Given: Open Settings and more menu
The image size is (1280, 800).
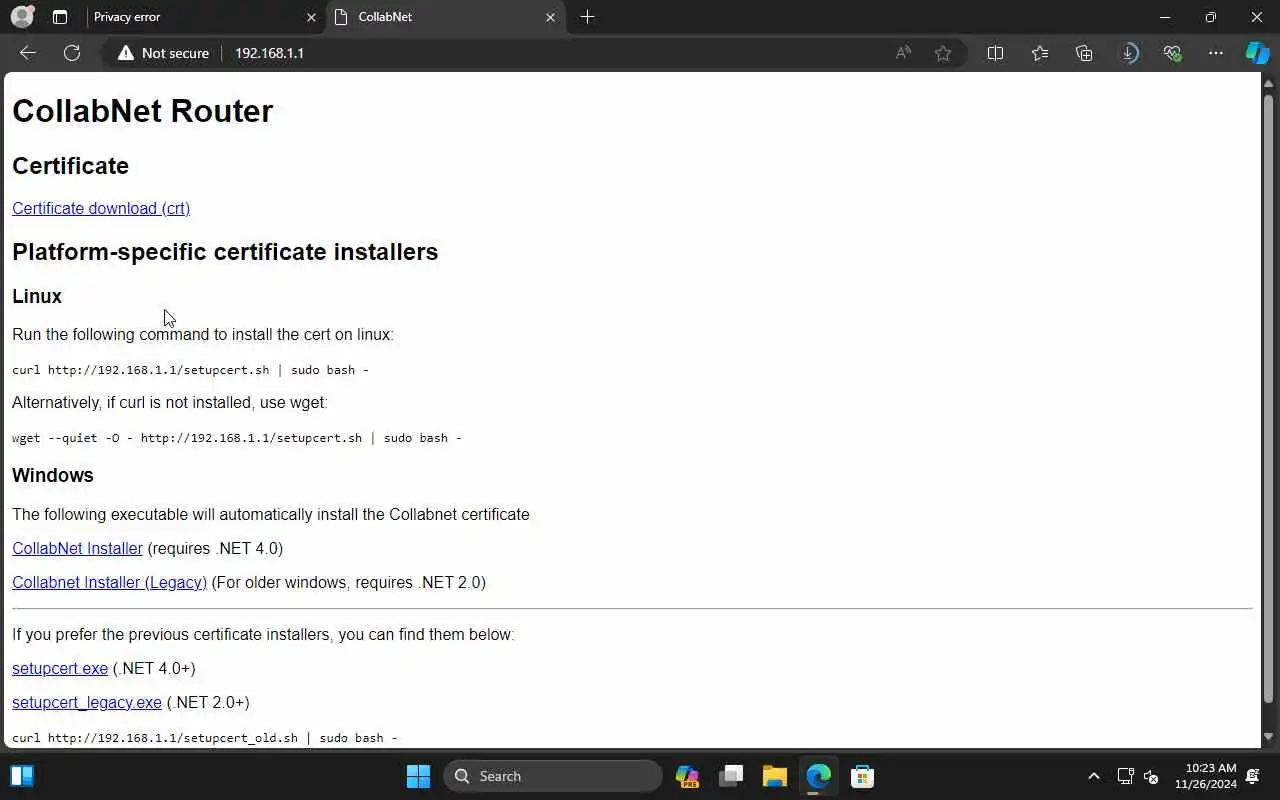Looking at the screenshot, I should (x=1216, y=53).
